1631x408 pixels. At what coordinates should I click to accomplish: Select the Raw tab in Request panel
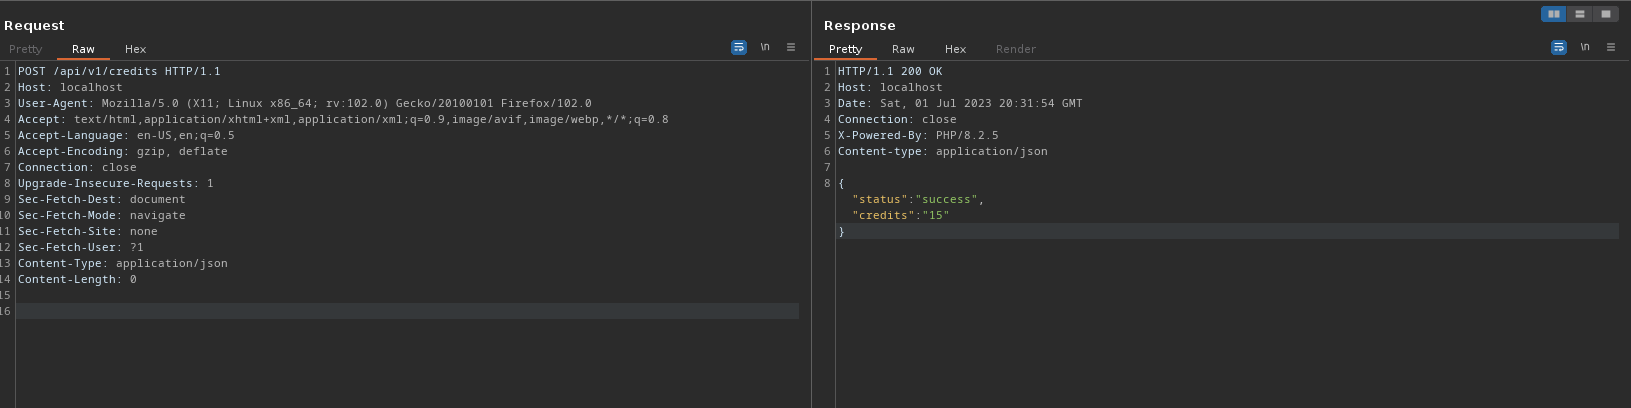click(x=83, y=49)
